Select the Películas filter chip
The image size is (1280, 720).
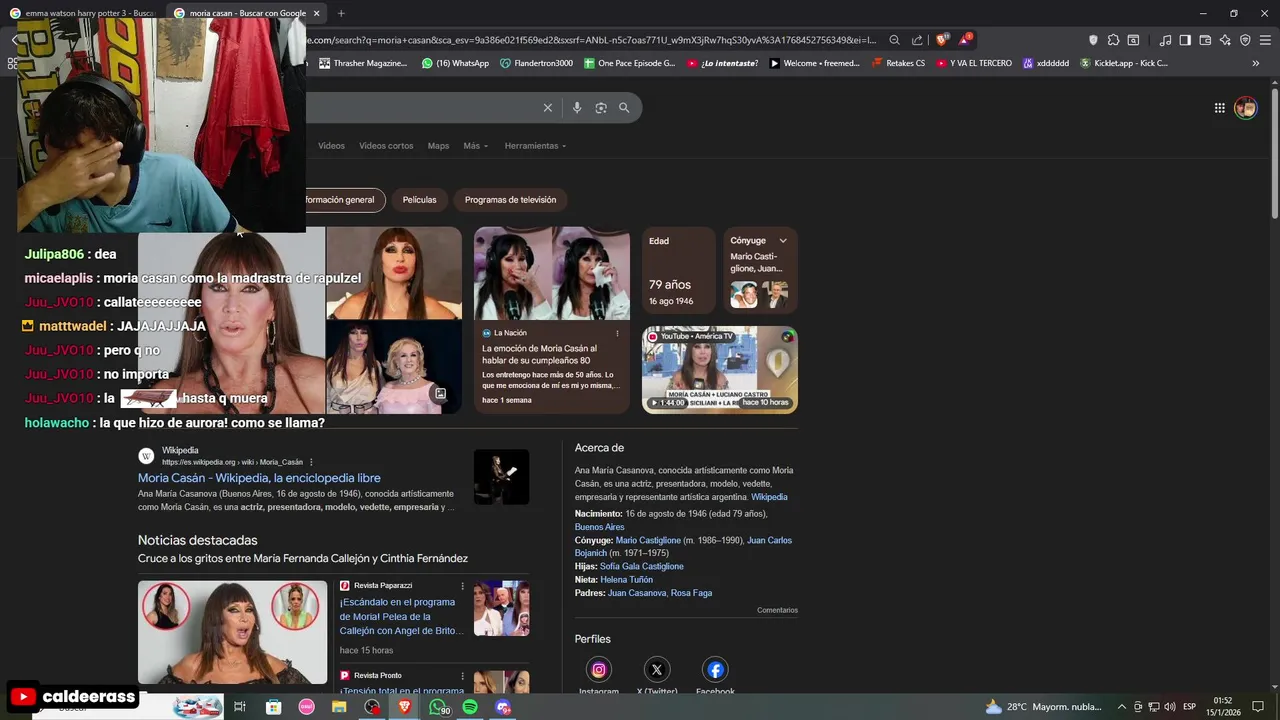pos(419,200)
